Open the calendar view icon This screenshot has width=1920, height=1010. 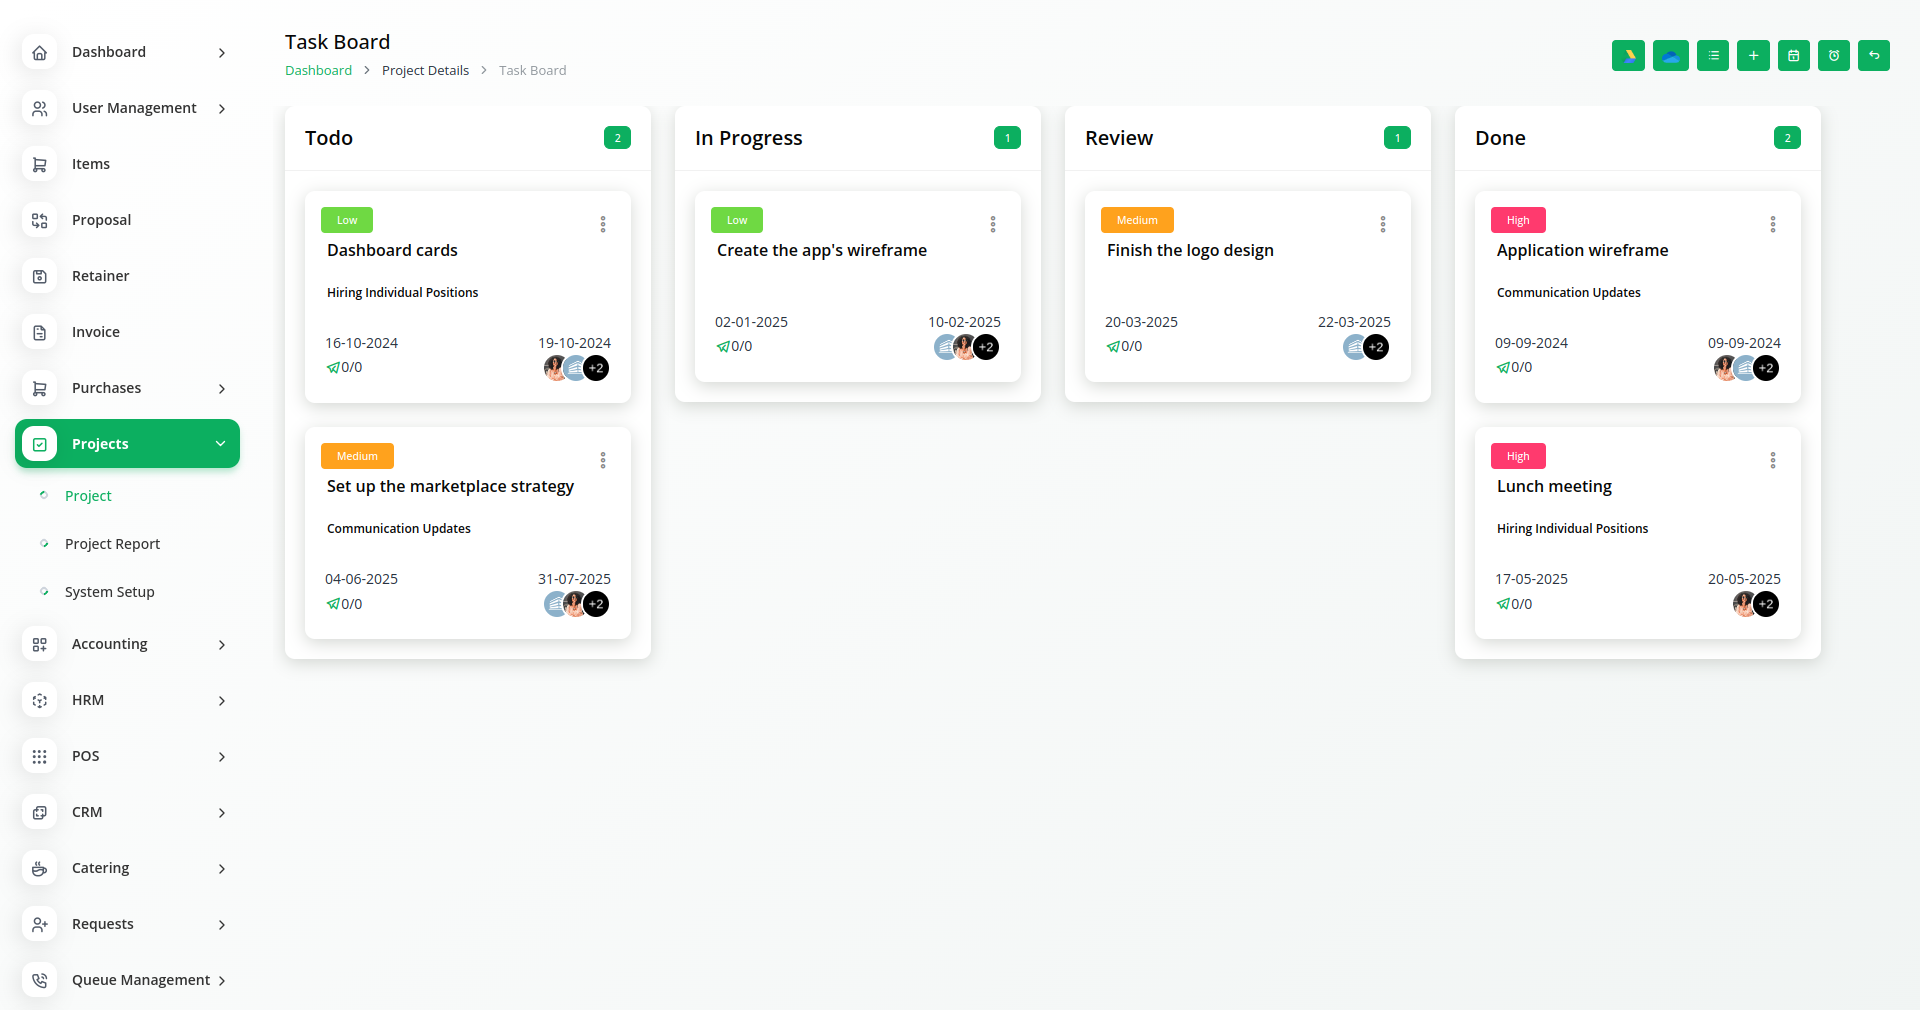(x=1793, y=56)
